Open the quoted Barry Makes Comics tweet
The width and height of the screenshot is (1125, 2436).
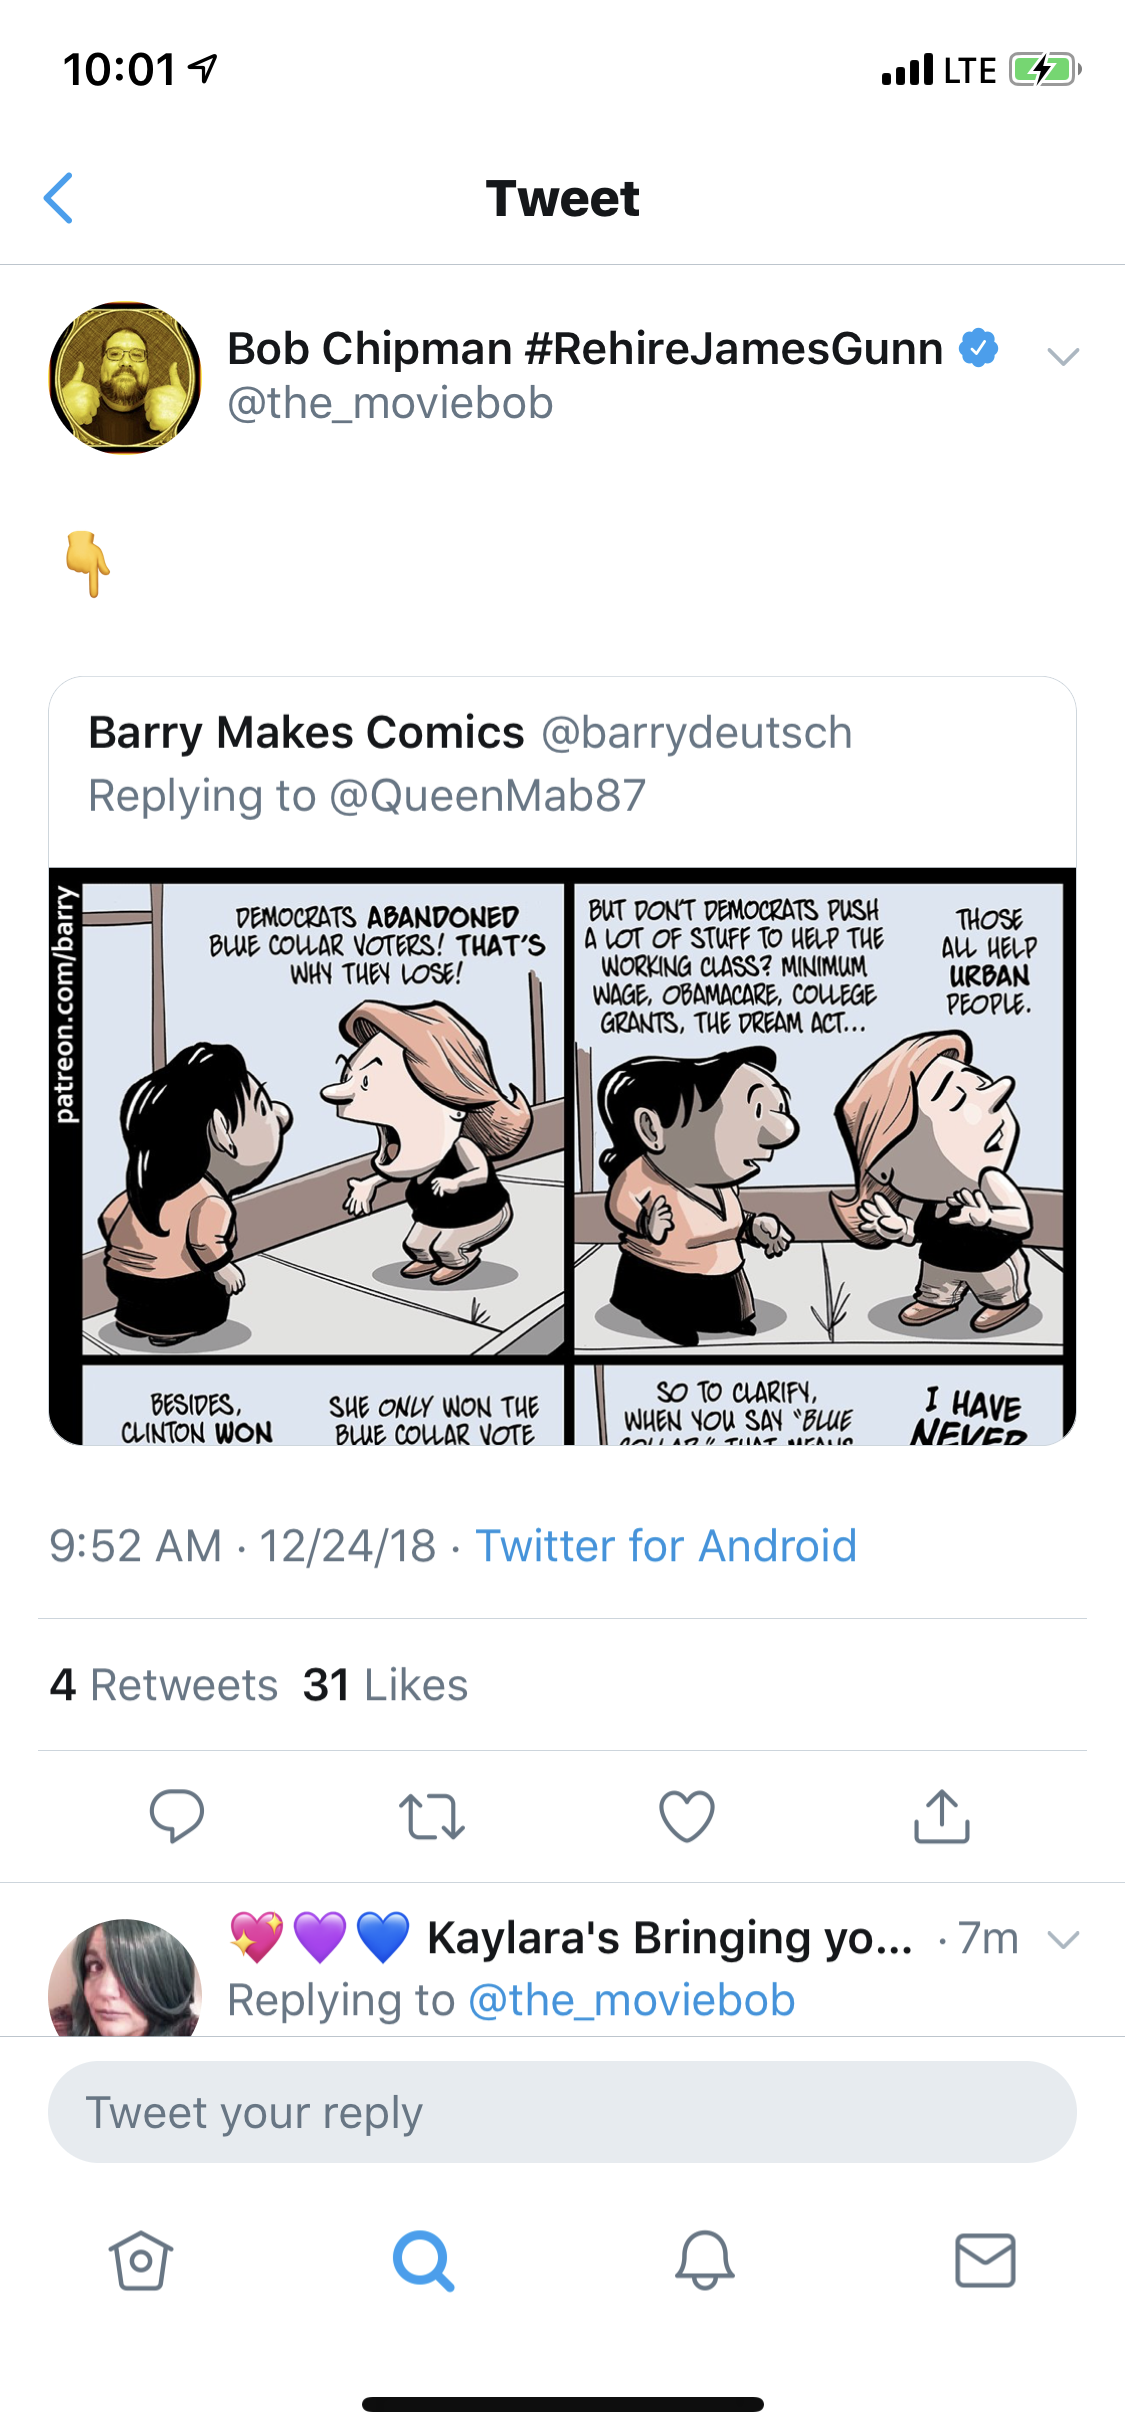click(562, 1060)
